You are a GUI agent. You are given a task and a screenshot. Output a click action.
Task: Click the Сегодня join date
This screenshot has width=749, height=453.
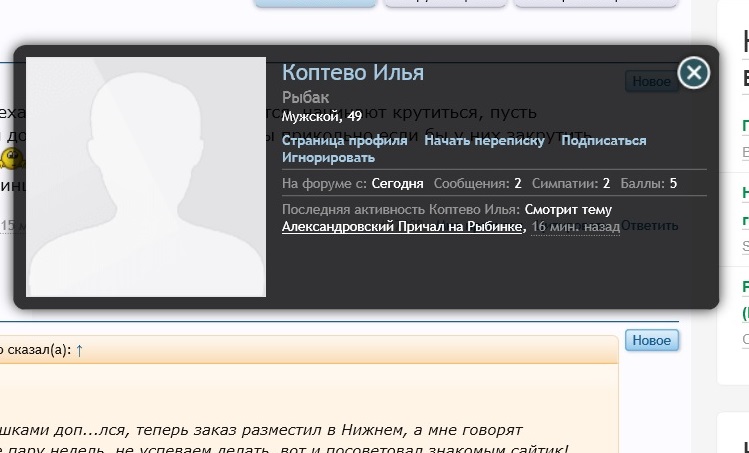(397, 184)
